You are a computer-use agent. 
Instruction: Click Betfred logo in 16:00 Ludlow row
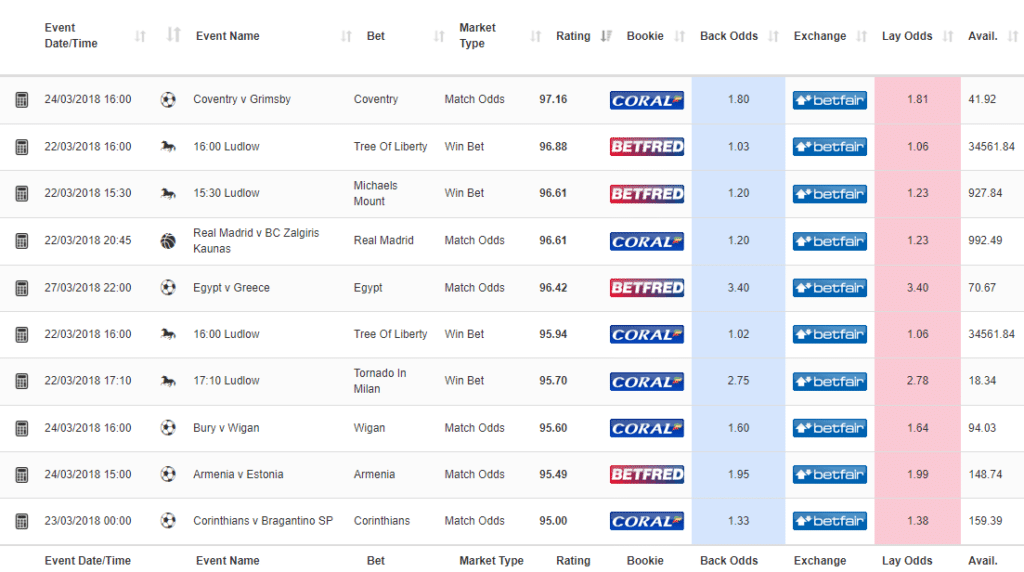tap(647, 147)
